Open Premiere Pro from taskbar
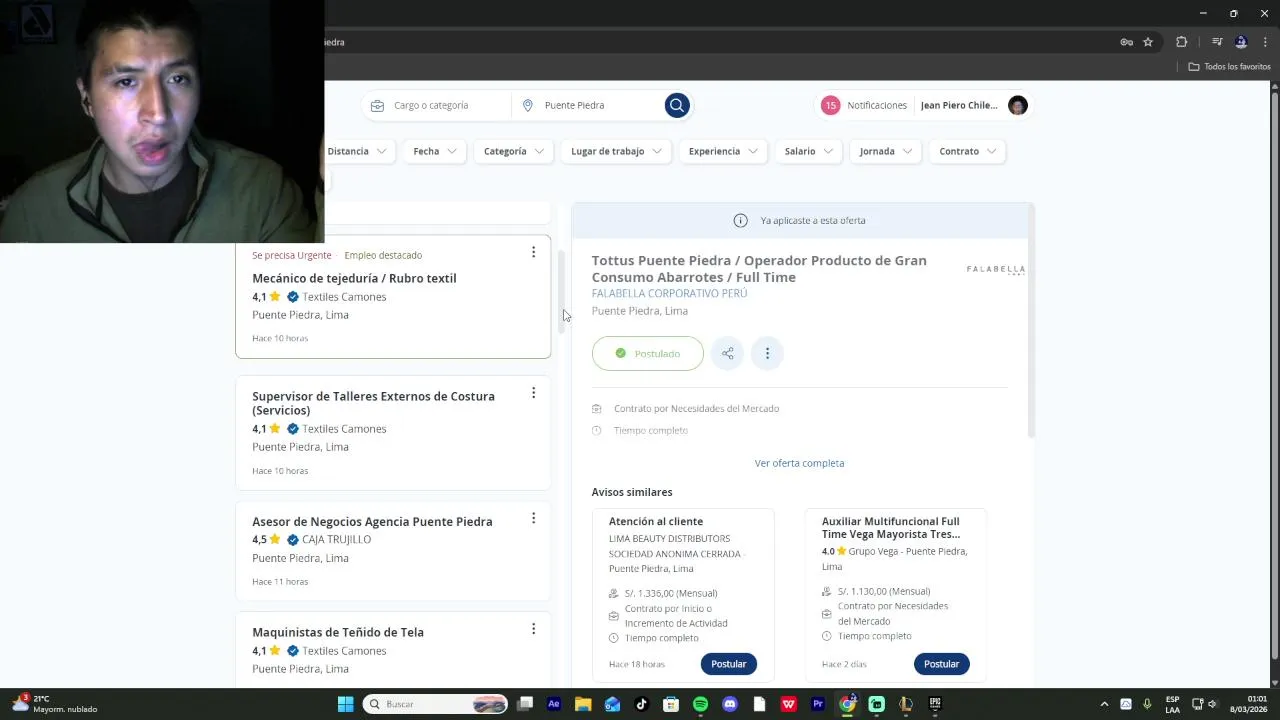 click(818, 704)
